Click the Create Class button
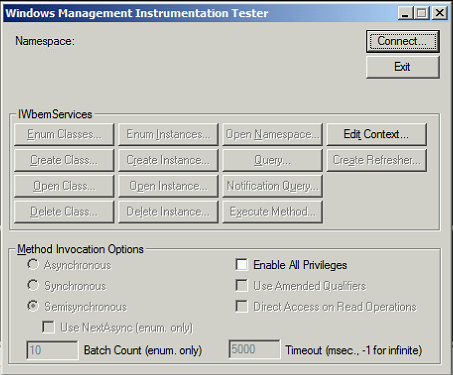The image size is (453, 375). click(64, 160)
